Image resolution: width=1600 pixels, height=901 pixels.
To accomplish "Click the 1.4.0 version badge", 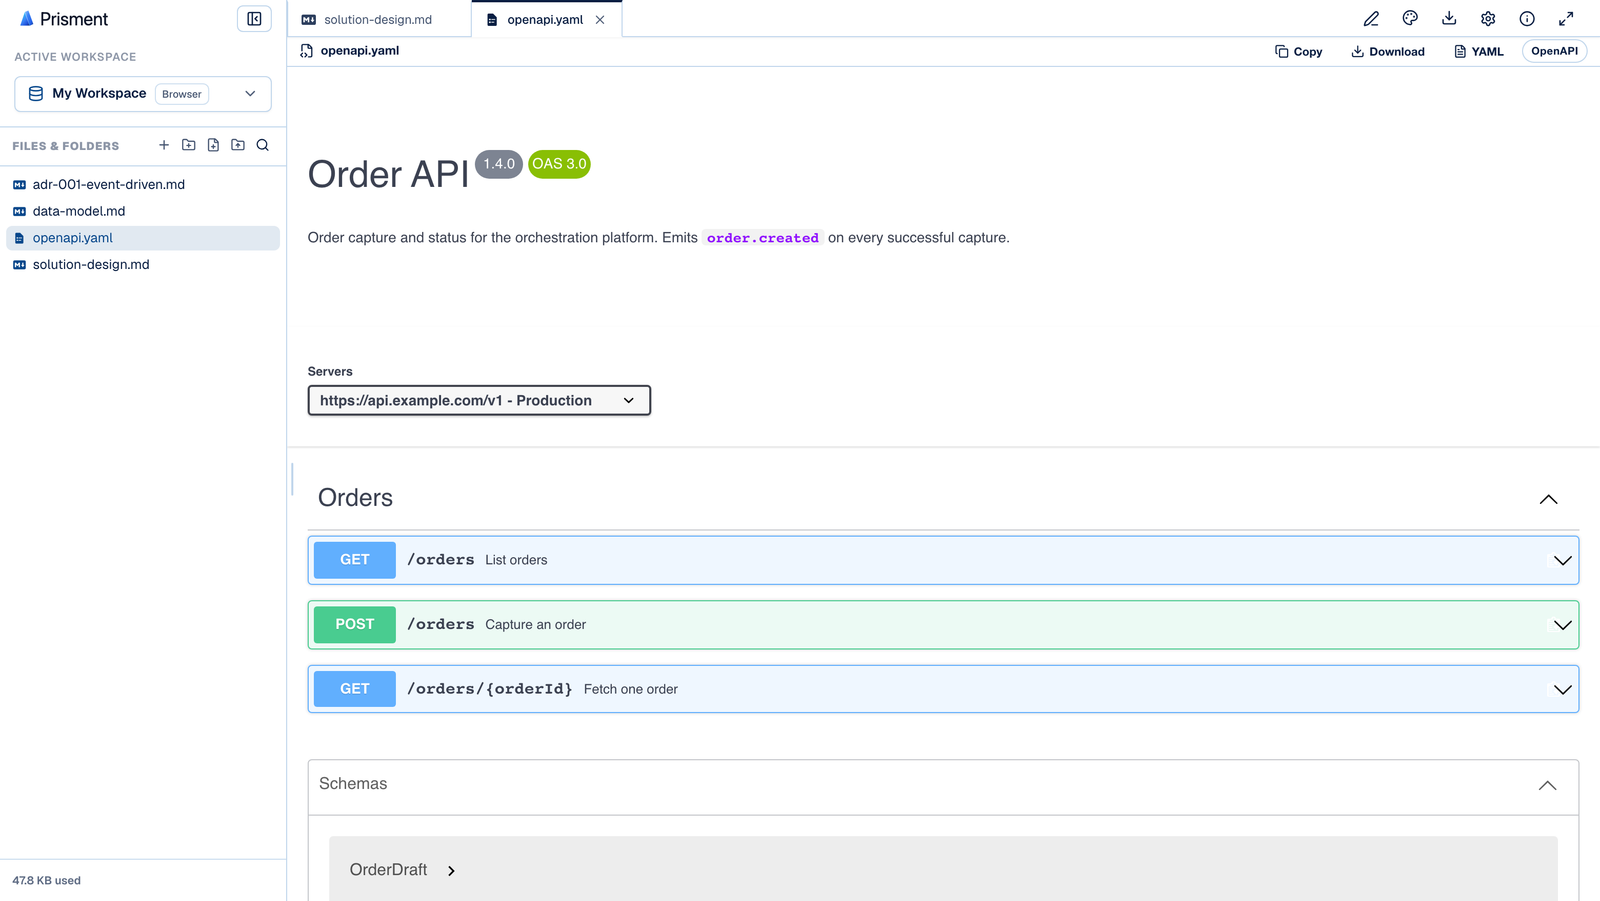I will (x=499, y=164).
